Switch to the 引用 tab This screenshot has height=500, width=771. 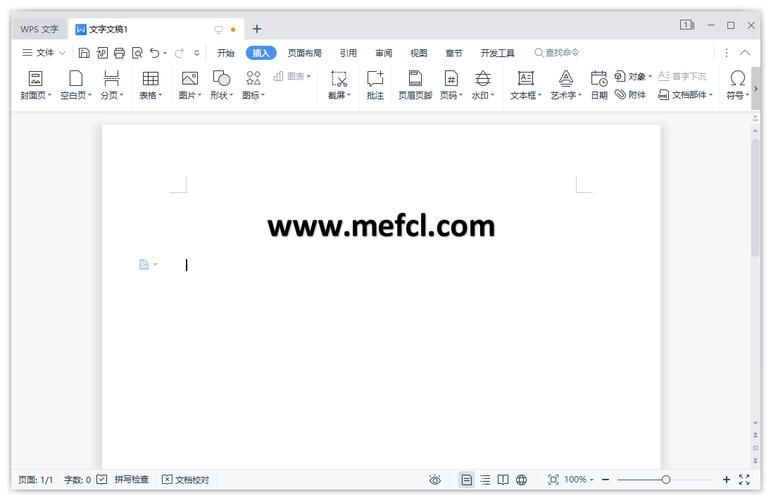pos(348,53)
